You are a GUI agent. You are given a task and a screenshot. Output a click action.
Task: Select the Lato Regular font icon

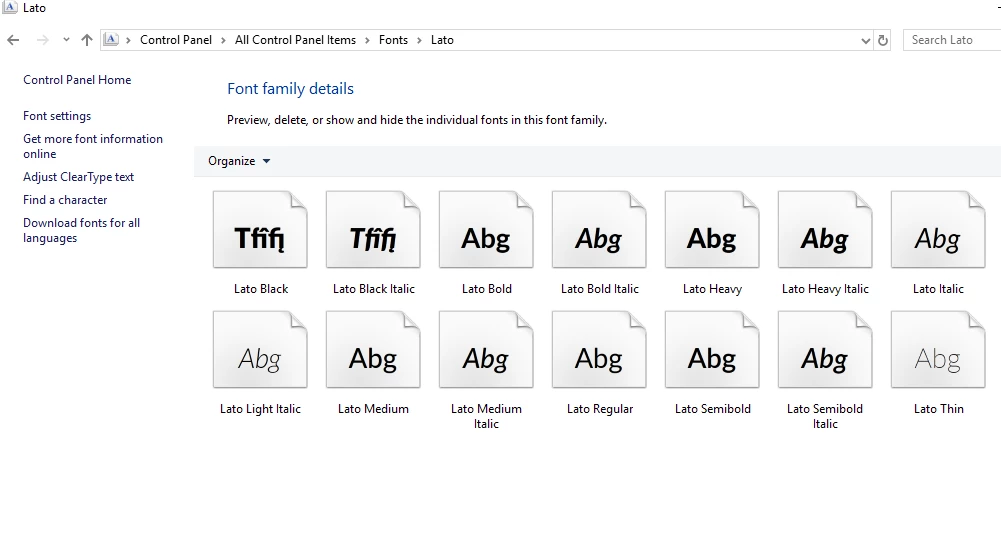tap(599, 350)
